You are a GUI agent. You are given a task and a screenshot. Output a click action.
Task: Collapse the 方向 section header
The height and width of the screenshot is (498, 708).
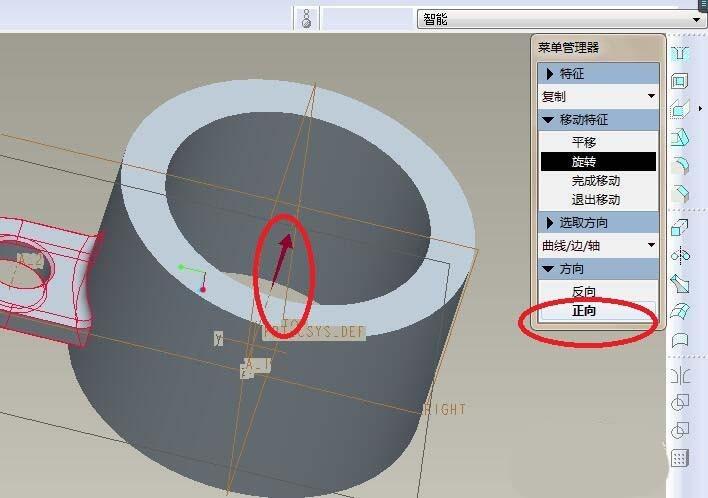click(598, 269)
